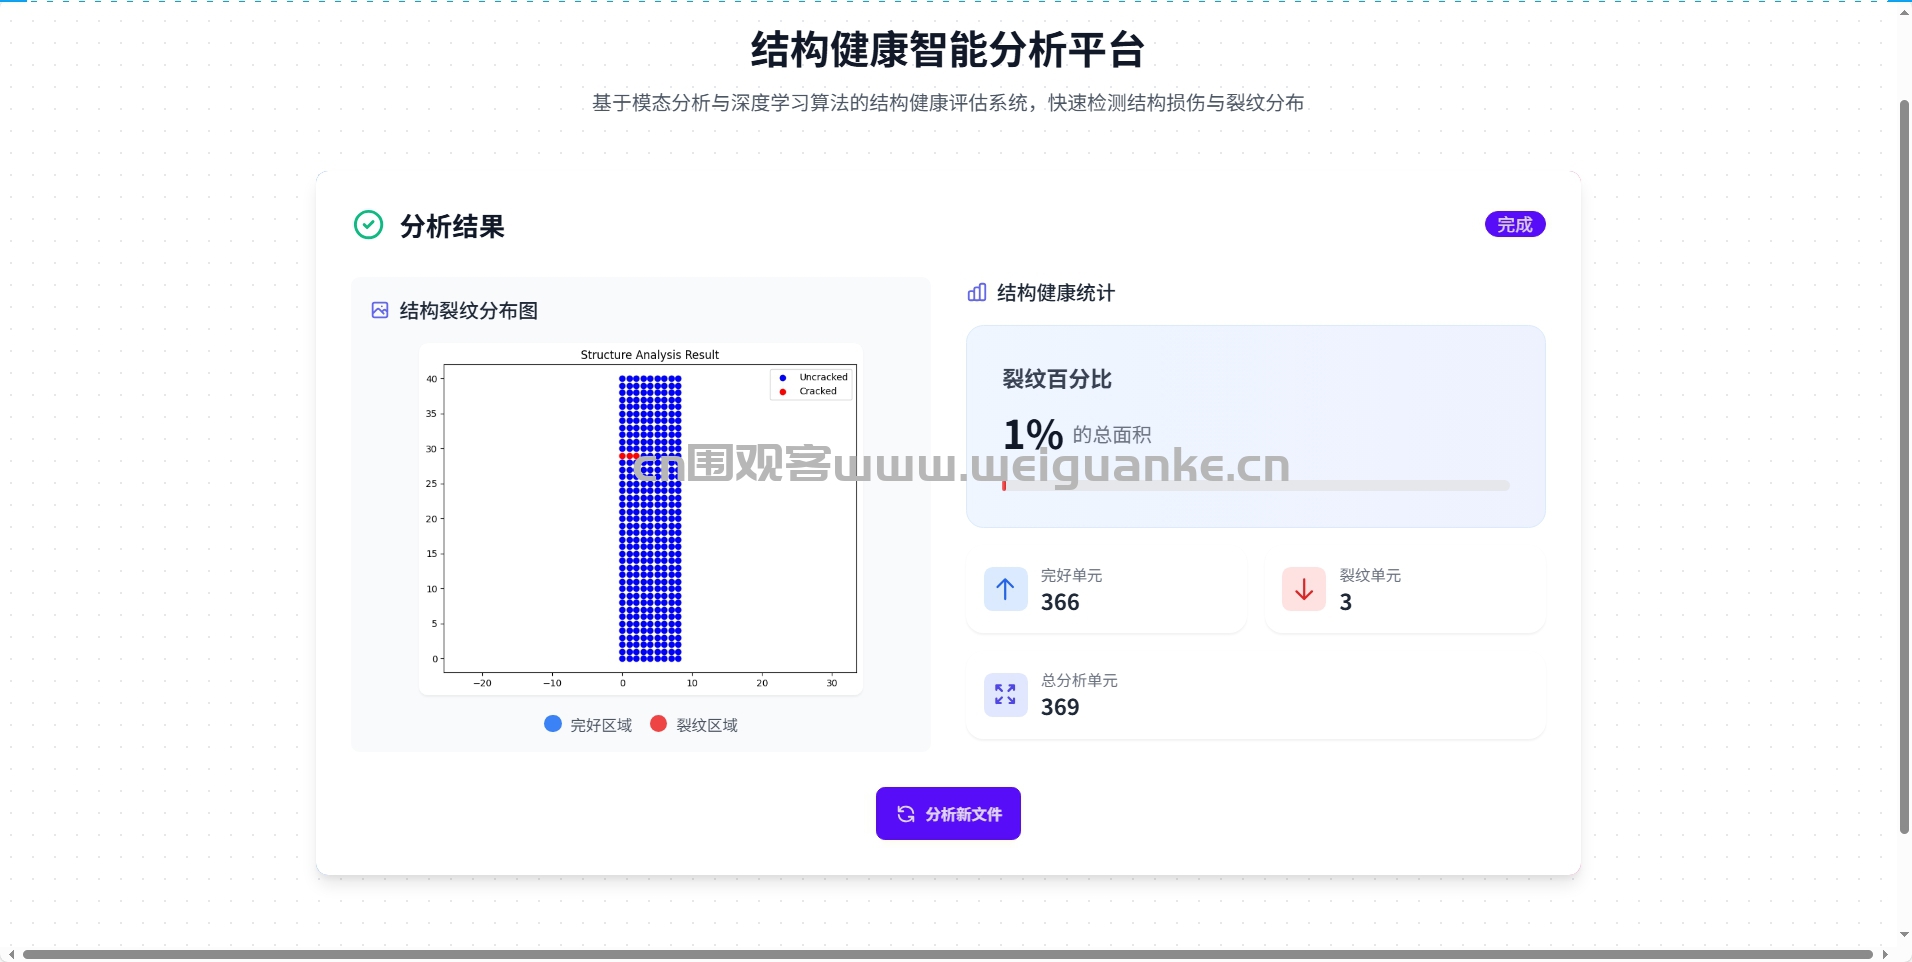1912x962 pixels.
Task: Click the 裂纹百分比 label
Action: coord(1057,379)
